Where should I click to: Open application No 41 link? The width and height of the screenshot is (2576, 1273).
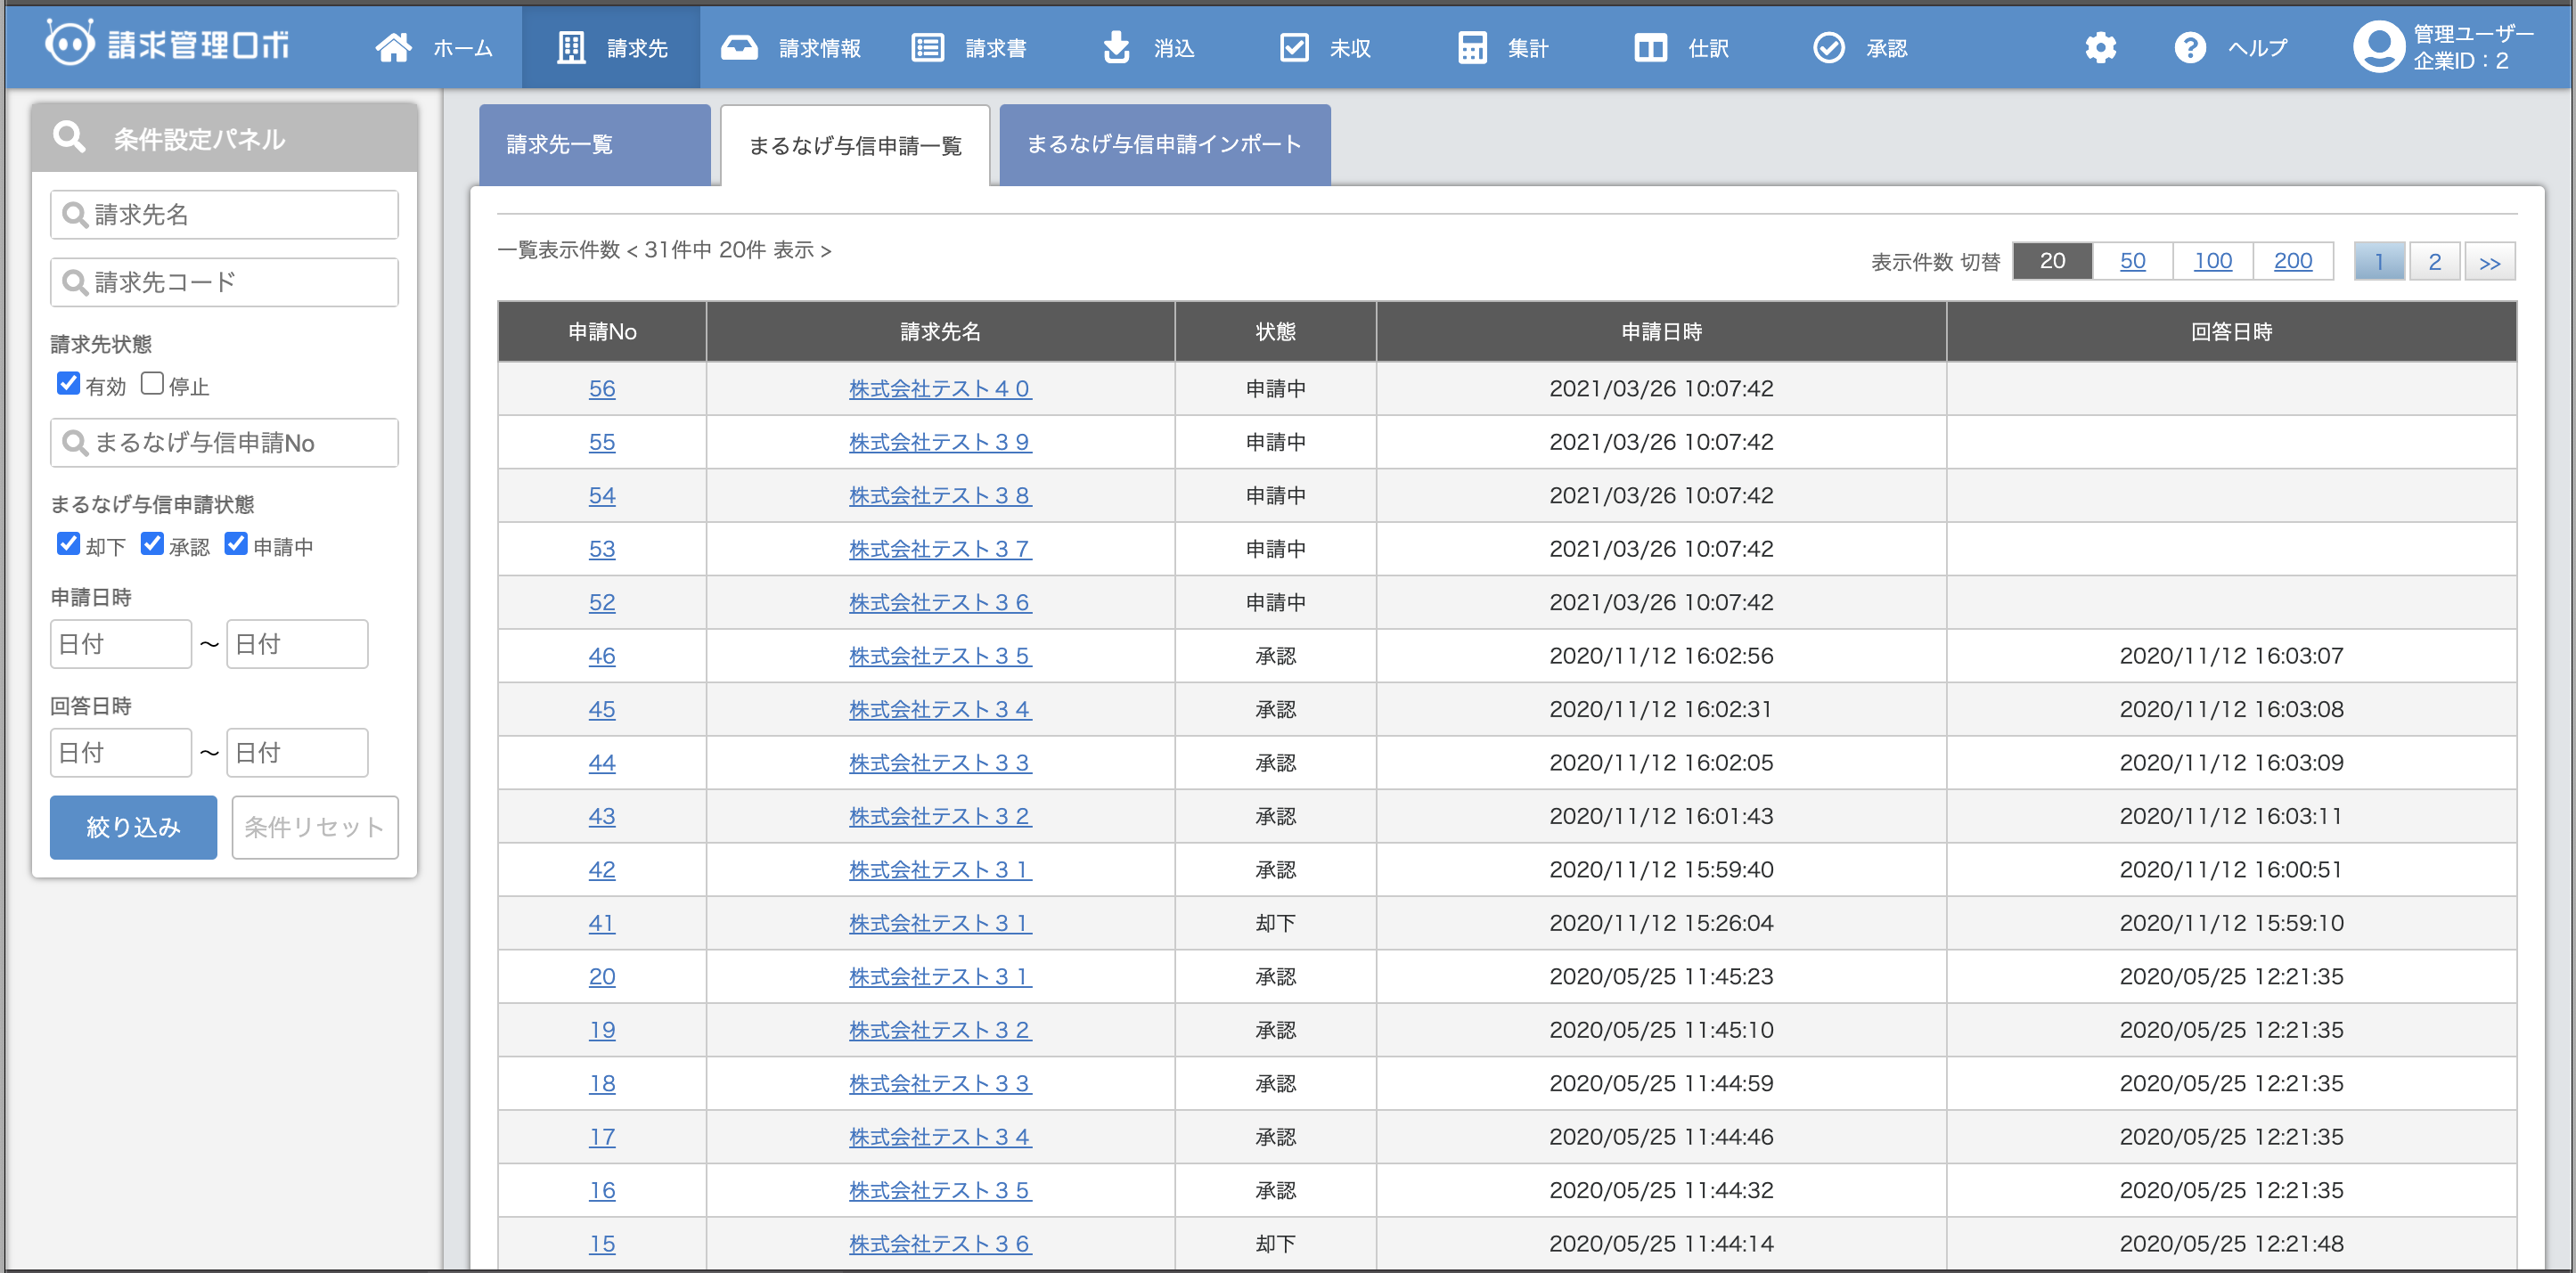[x=602, y=922]
